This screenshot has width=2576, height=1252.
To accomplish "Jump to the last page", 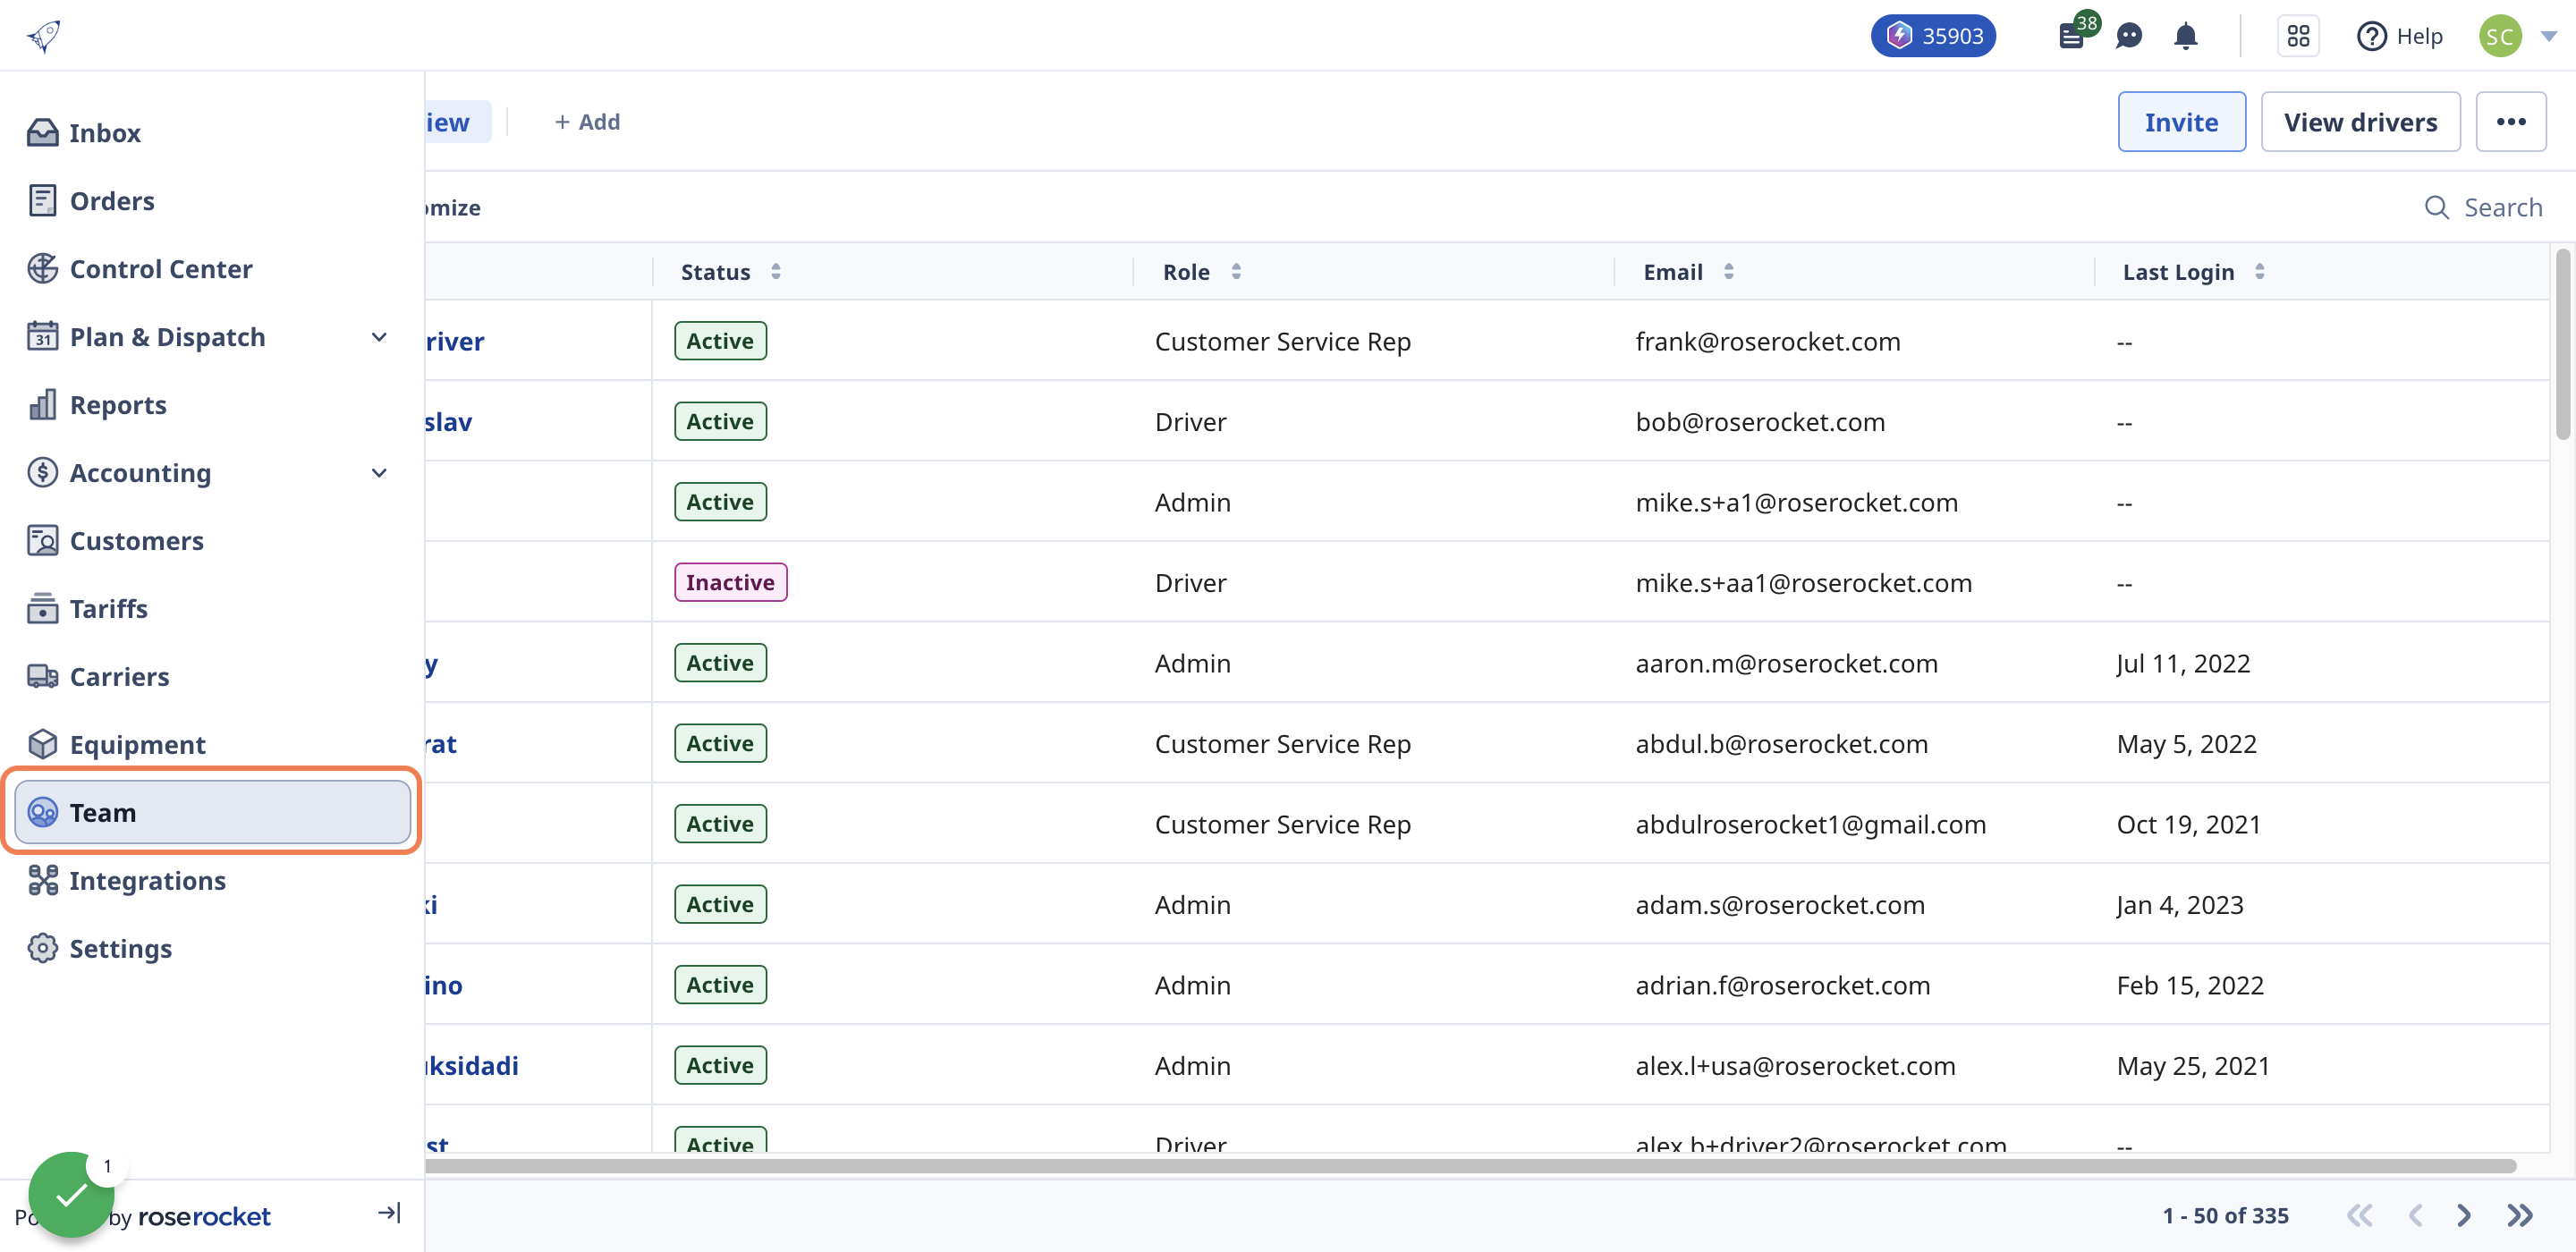I will pyautogui.click(x=2520, y=1216).
